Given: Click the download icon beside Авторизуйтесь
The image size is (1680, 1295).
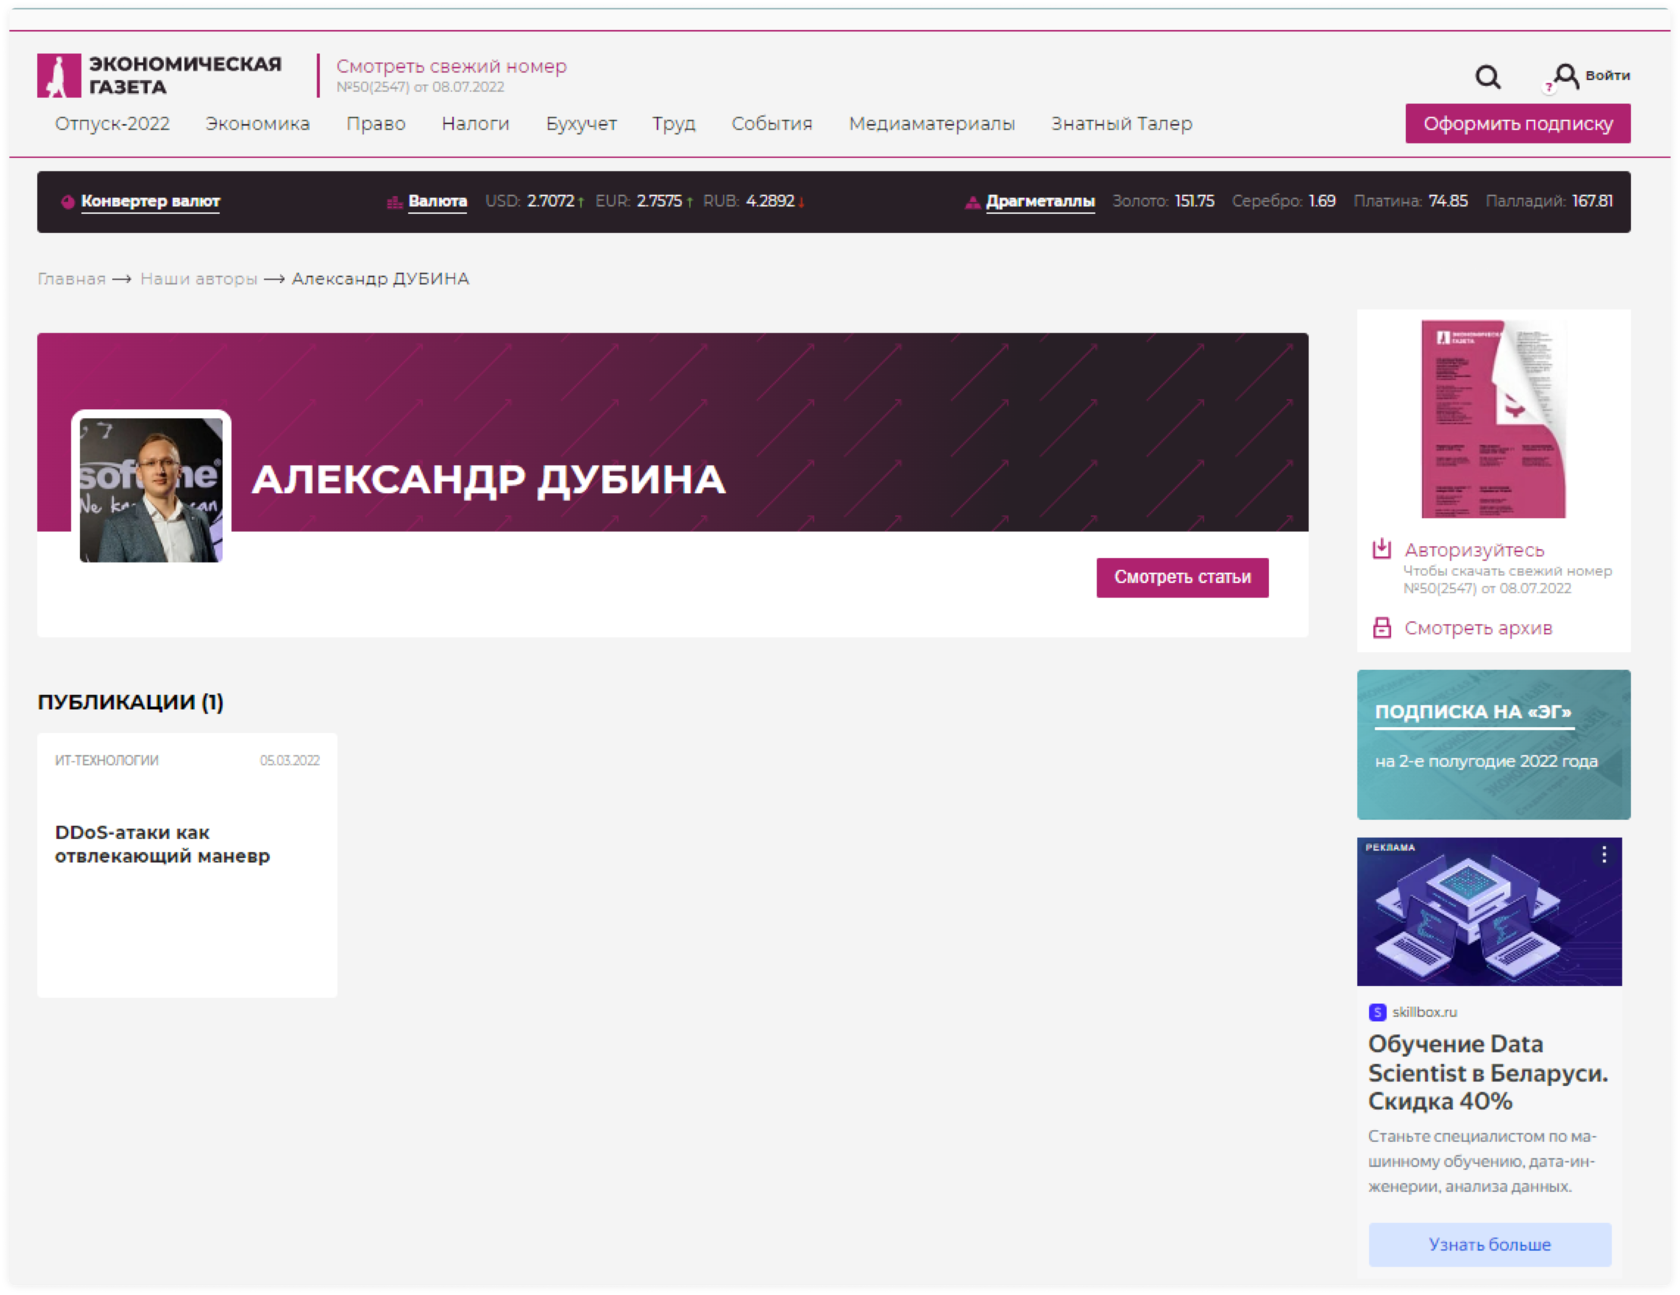Looking at the screenshot, I should click(1382, 549).
